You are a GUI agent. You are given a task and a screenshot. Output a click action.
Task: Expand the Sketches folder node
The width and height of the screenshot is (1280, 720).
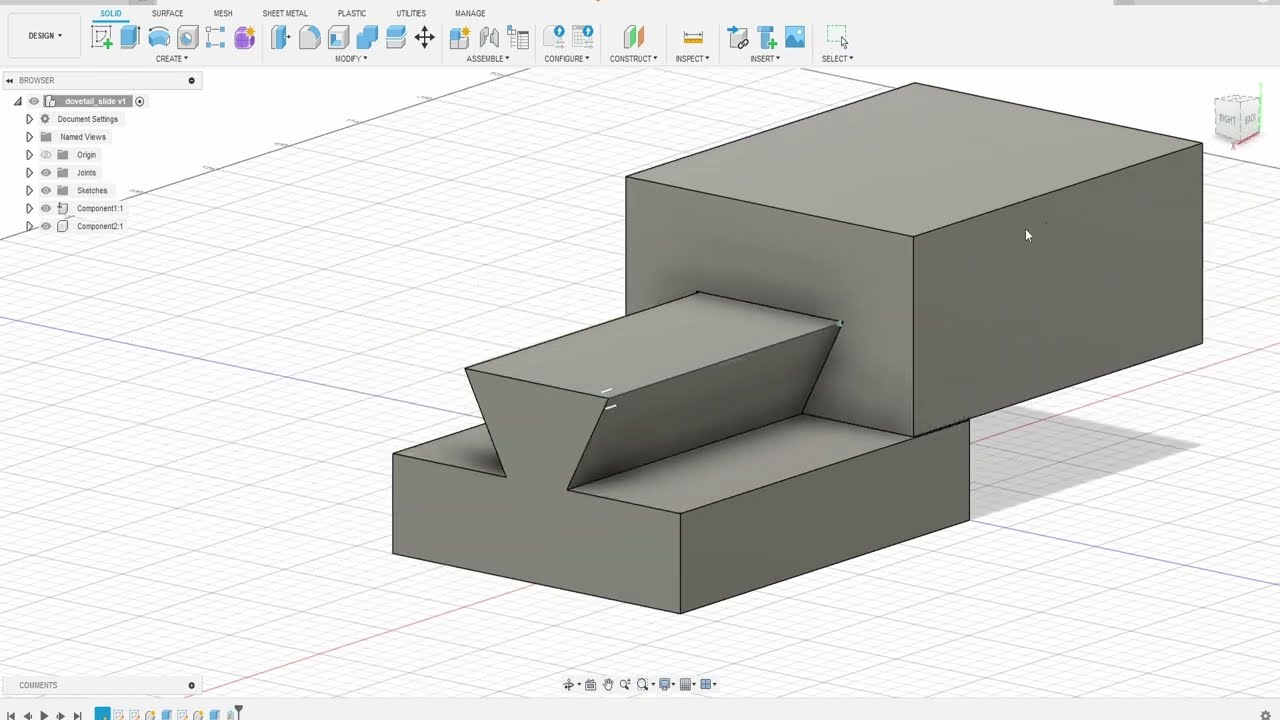click(x=29, y=191)
